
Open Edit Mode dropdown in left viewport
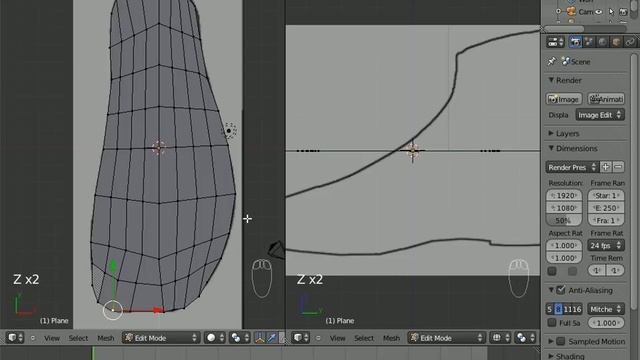[161, 338]
